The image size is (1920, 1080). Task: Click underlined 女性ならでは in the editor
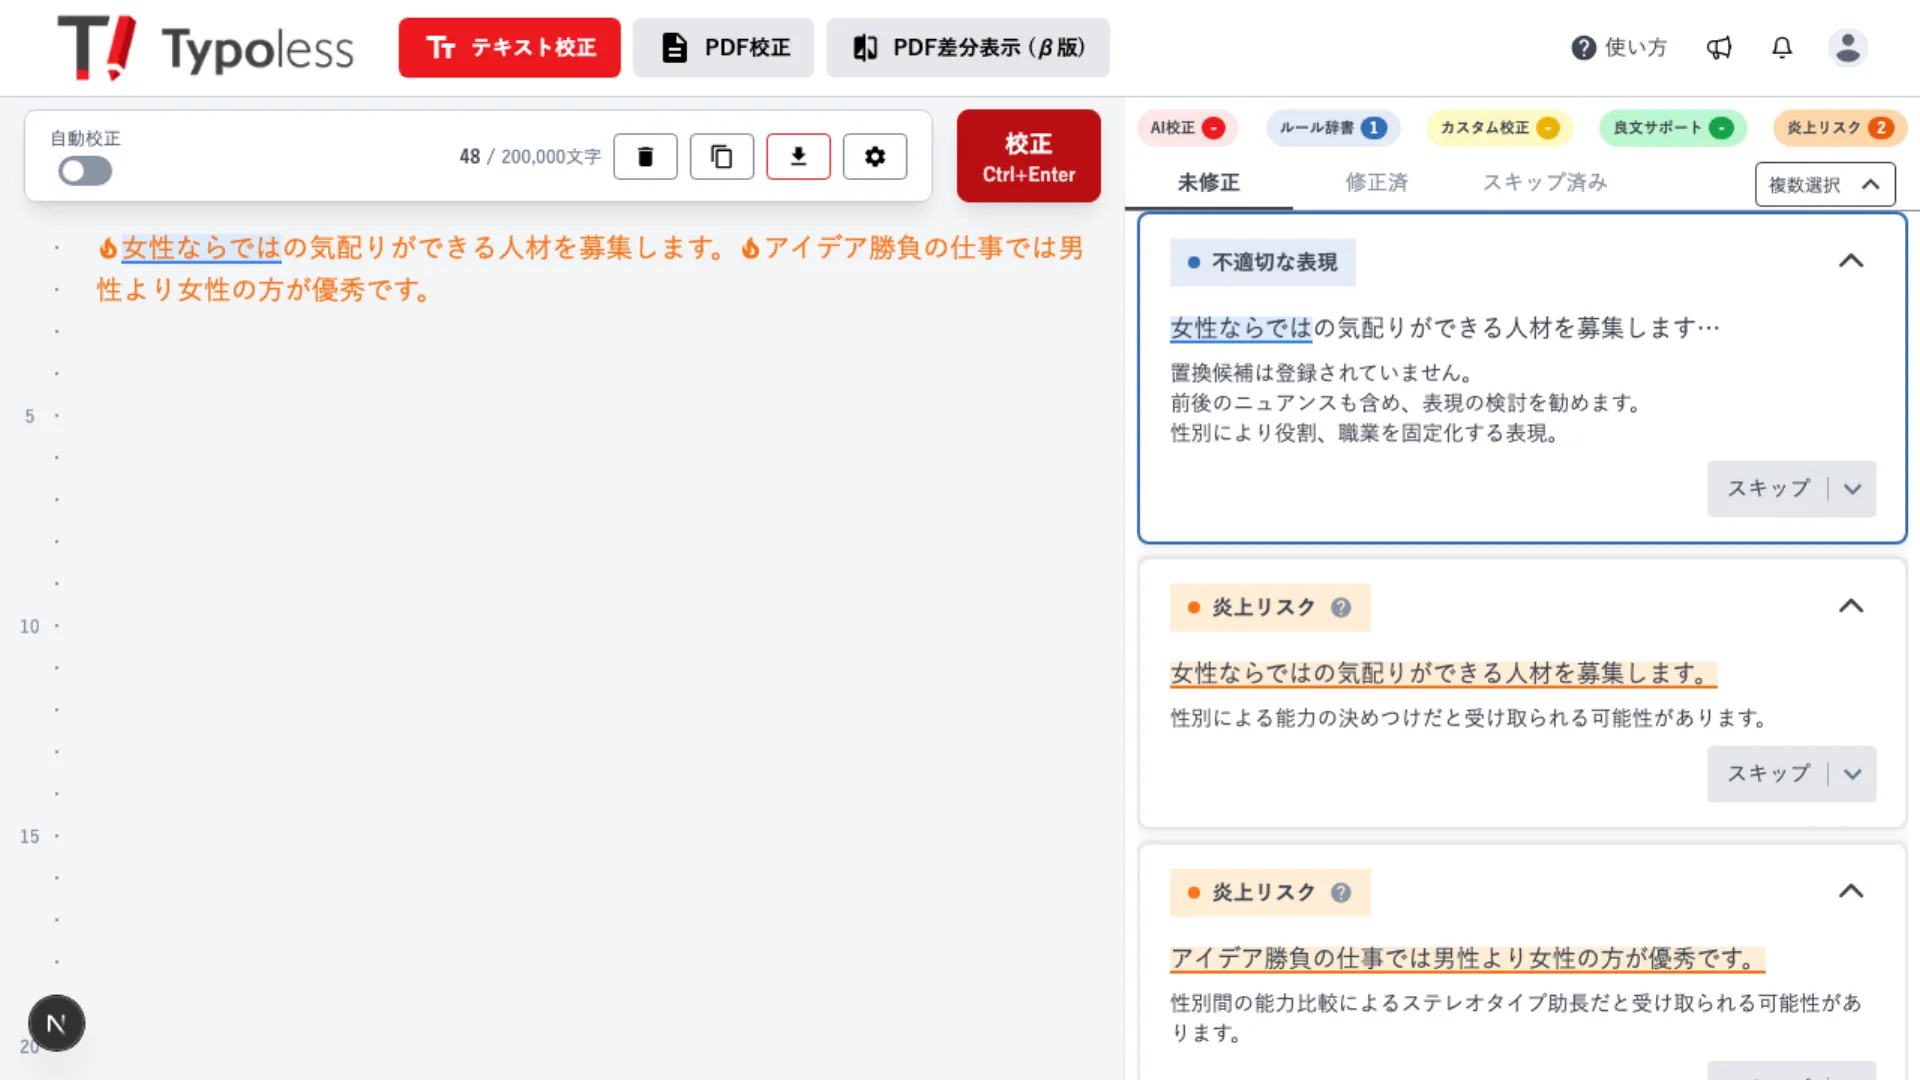pos(201,248)
